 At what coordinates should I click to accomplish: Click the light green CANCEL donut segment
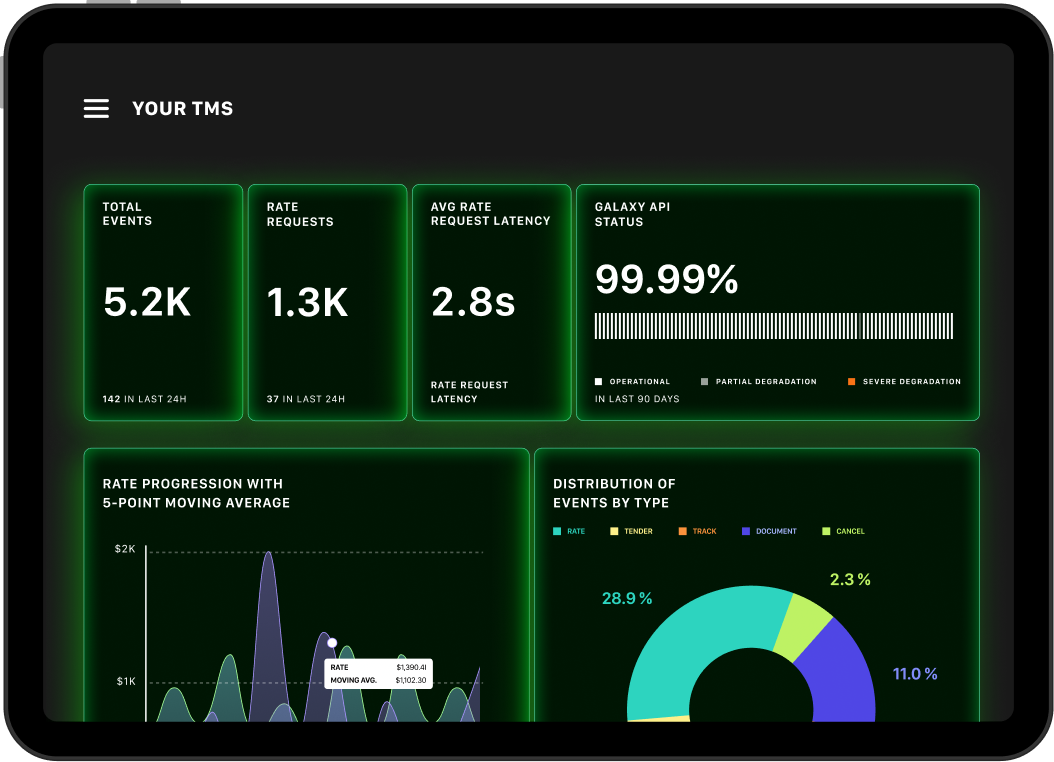(802, 625)
